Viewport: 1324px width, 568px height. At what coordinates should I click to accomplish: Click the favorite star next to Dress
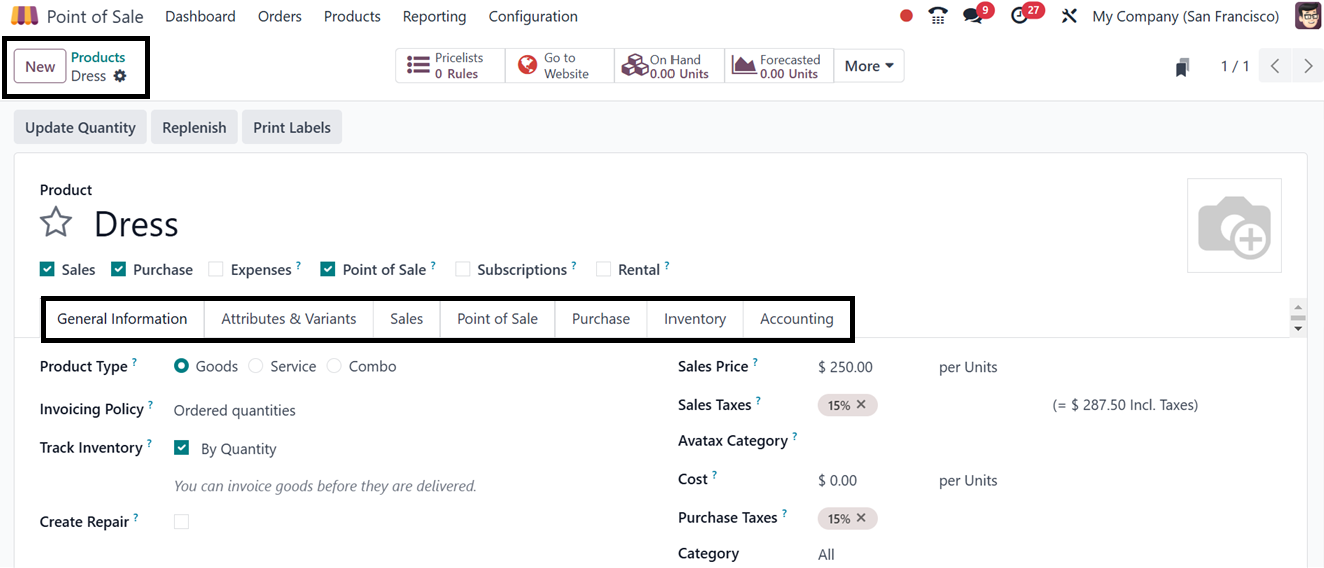[56, 222]
